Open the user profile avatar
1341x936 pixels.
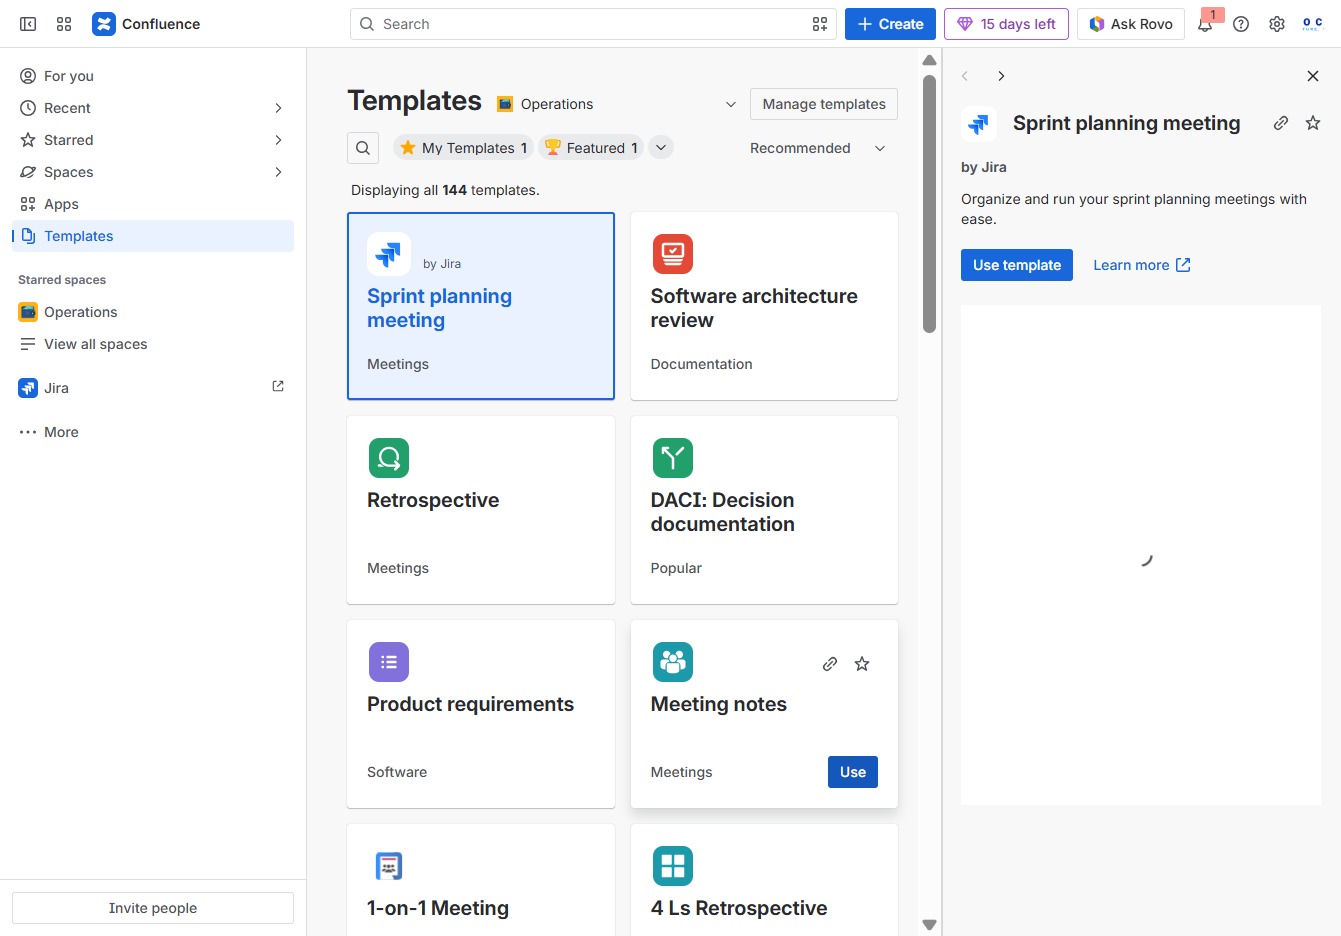(x=1313, y=24)
